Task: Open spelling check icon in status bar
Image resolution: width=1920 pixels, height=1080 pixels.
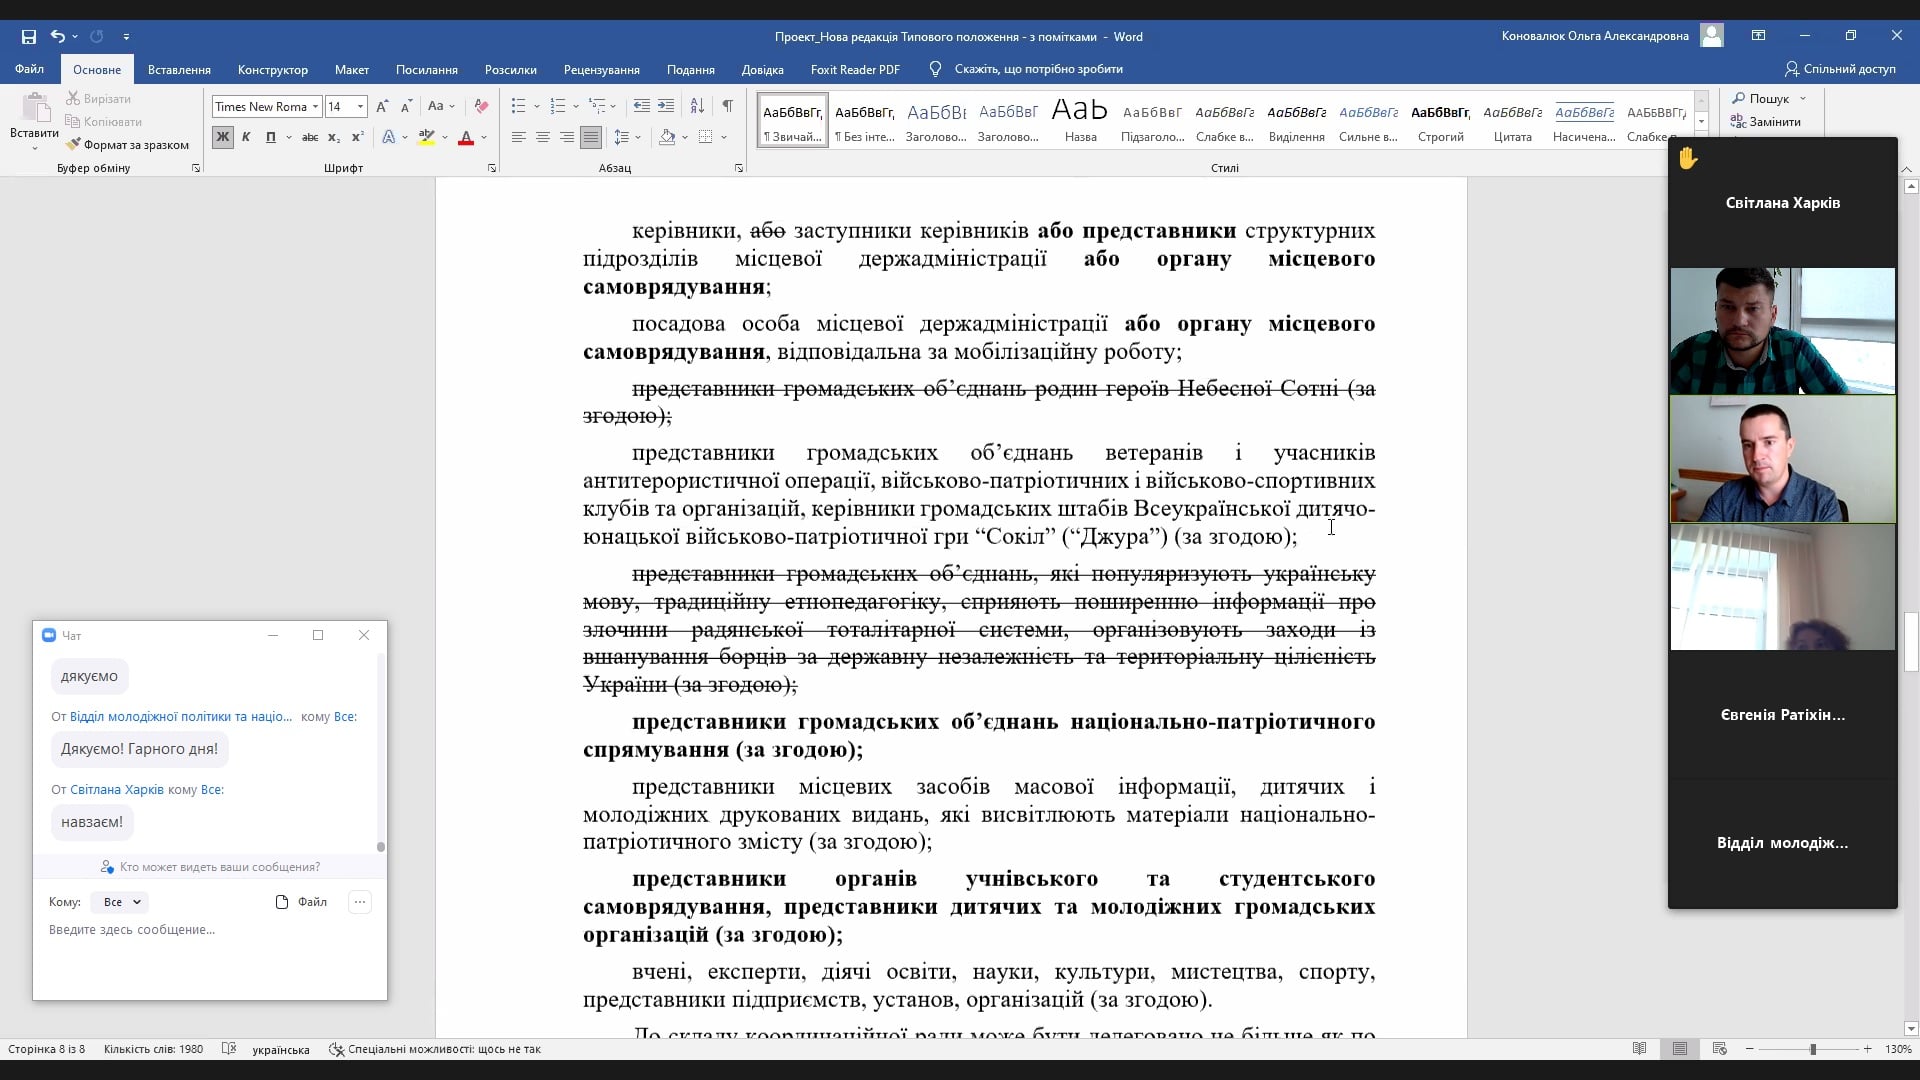Action: tap(229, 1049)
